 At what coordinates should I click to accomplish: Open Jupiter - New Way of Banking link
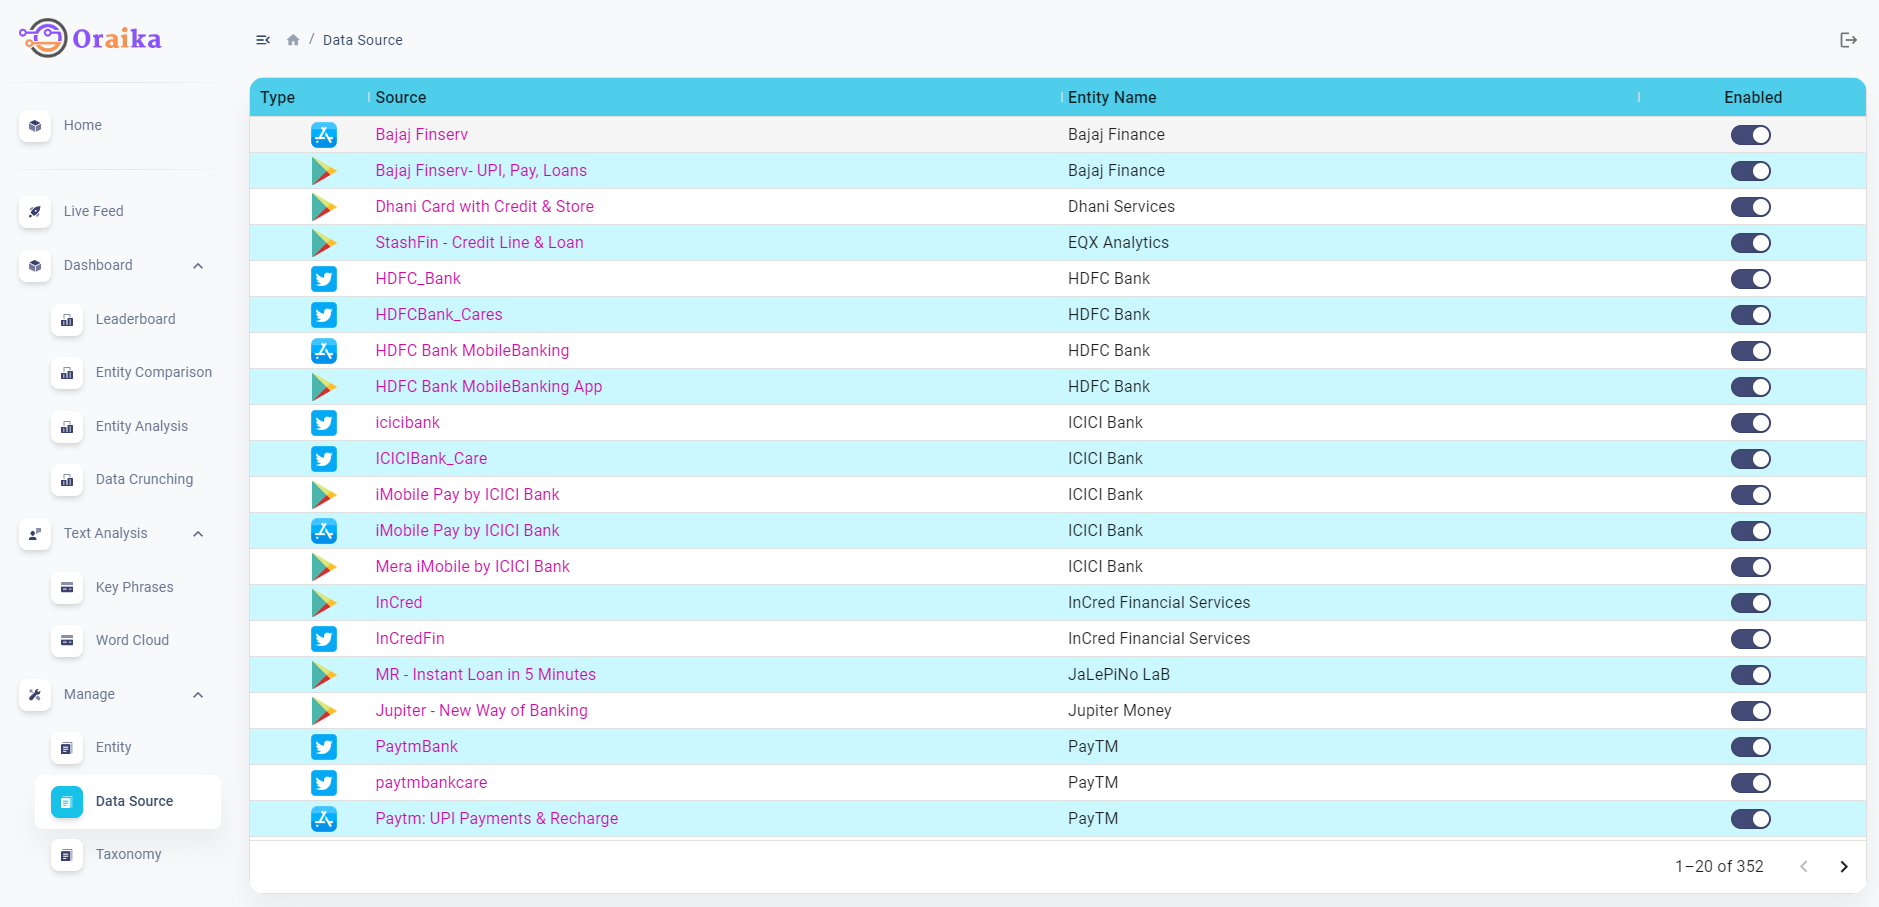[482, 710]
